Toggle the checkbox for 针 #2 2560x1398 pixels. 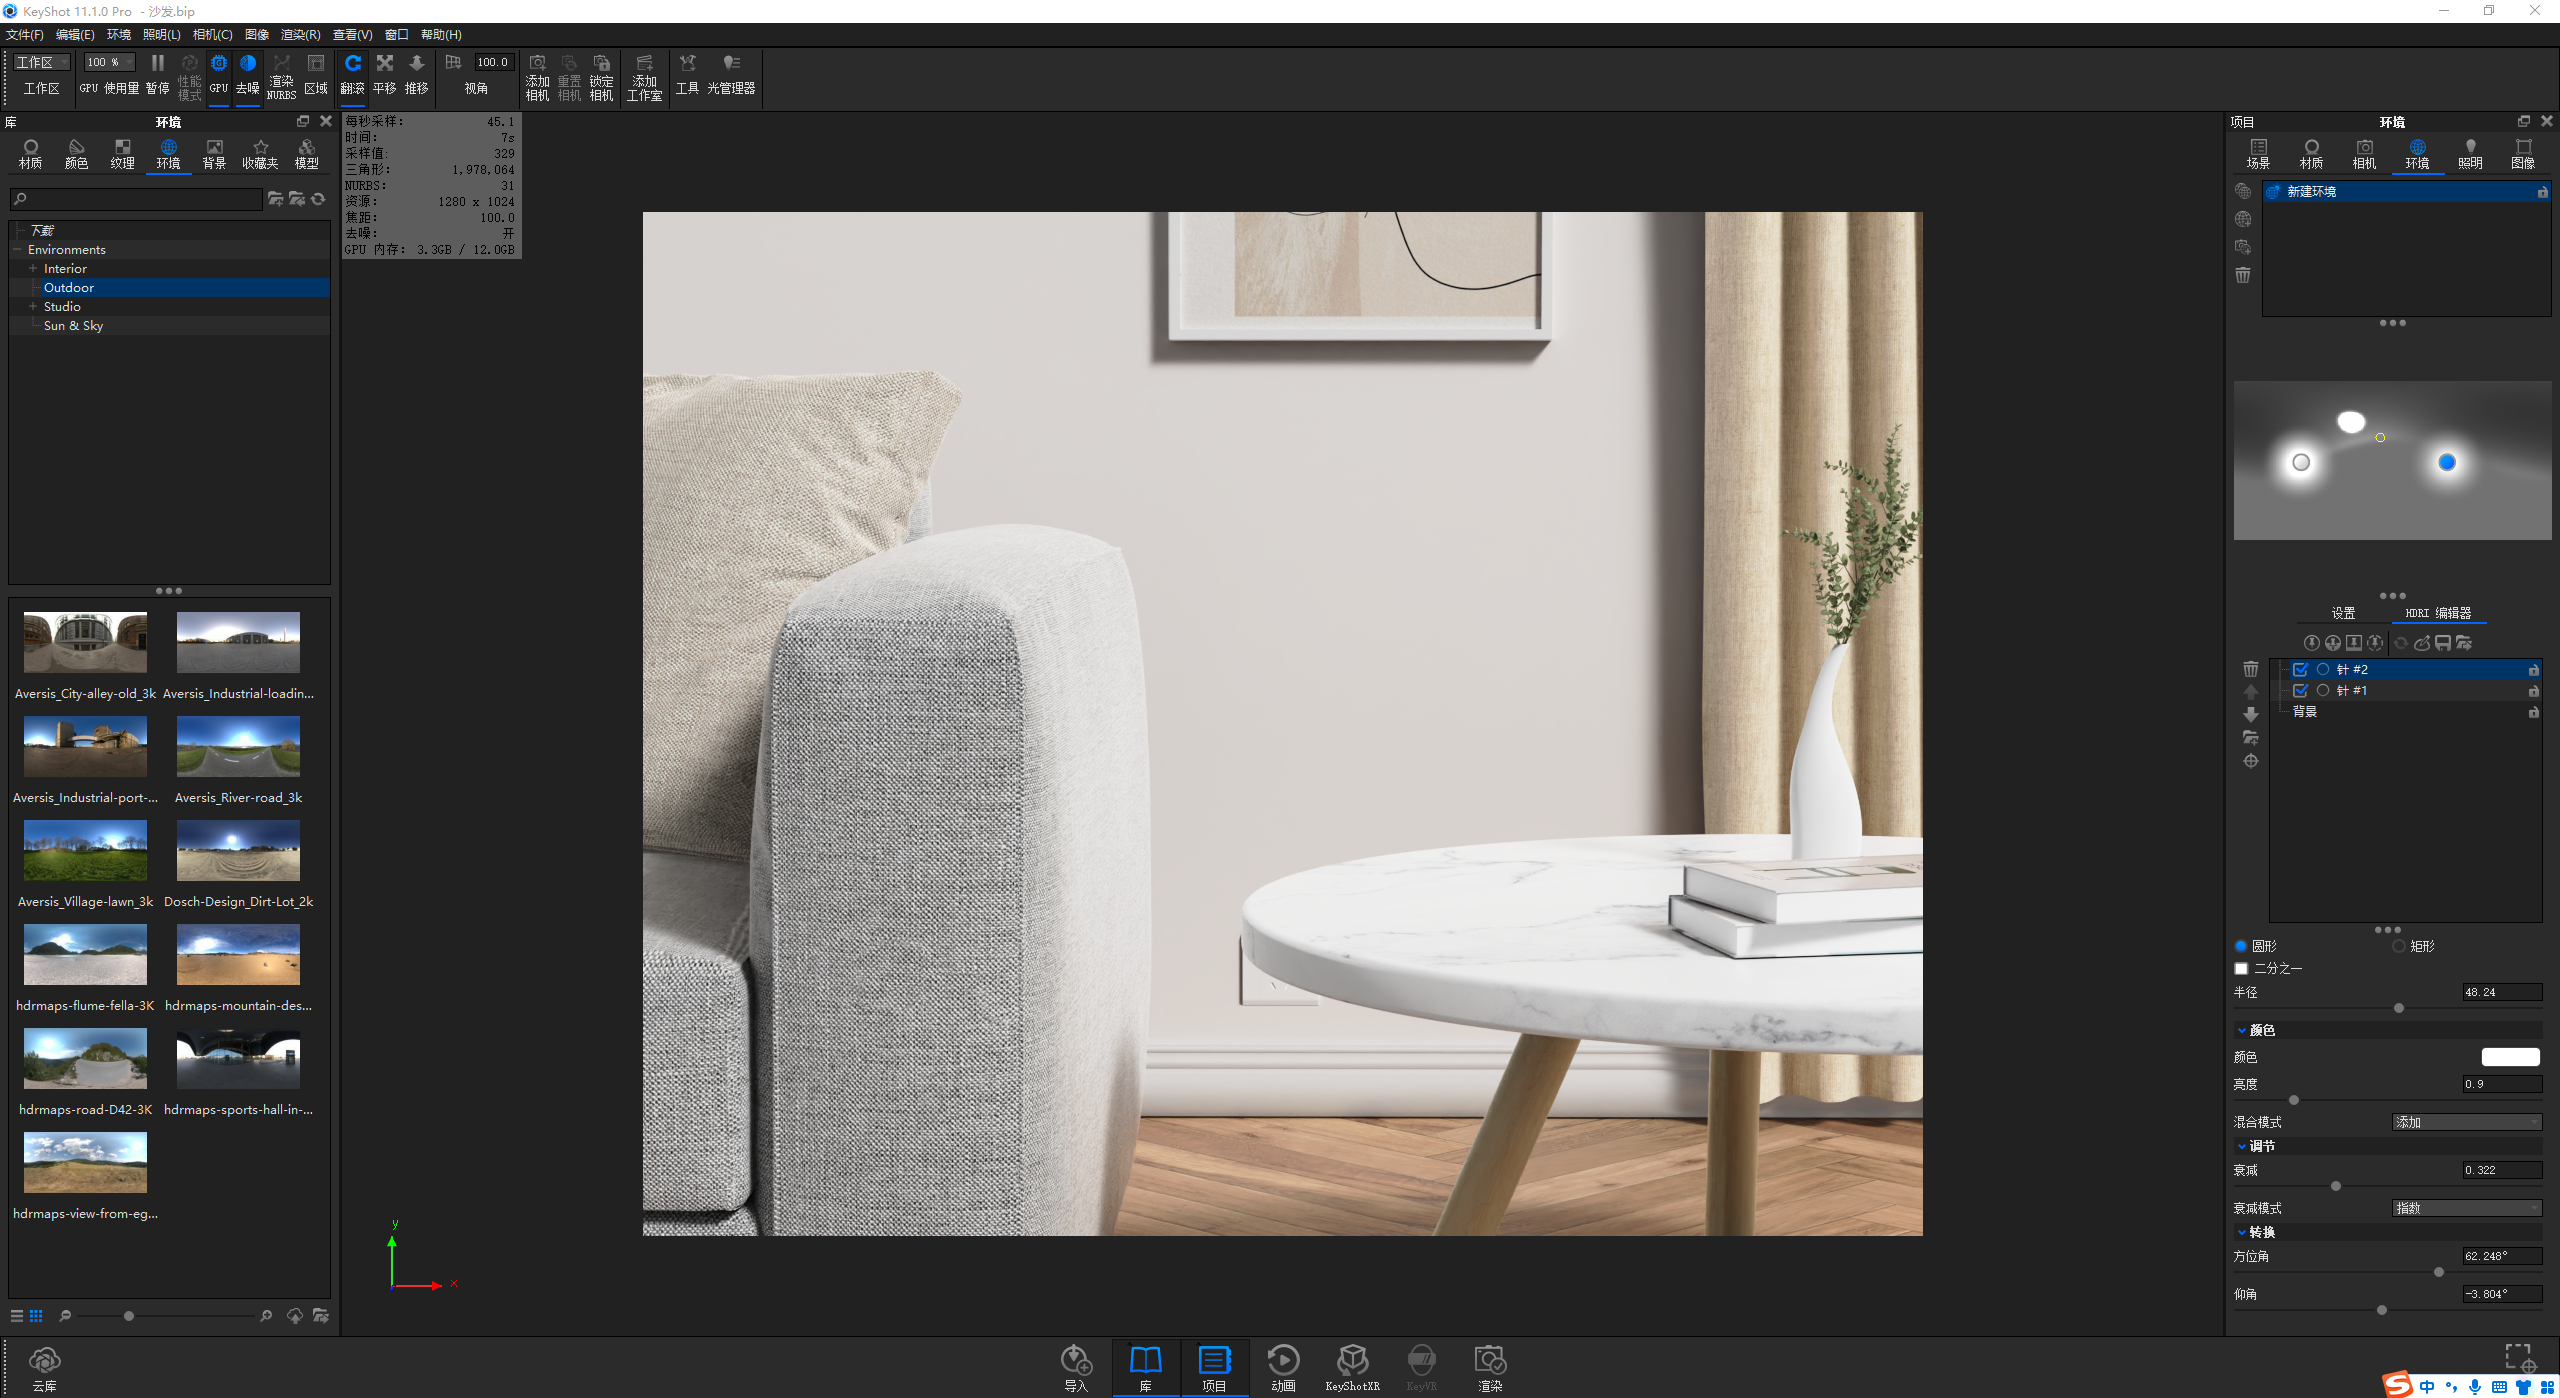2300,669
